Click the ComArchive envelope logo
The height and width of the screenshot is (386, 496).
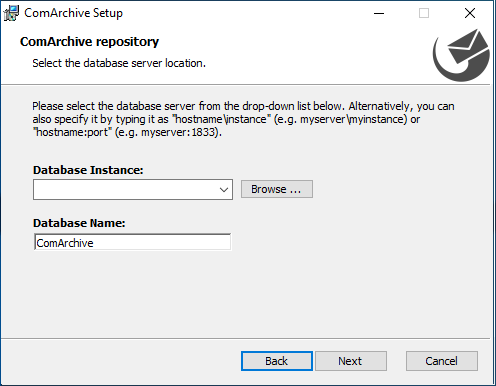461,55
